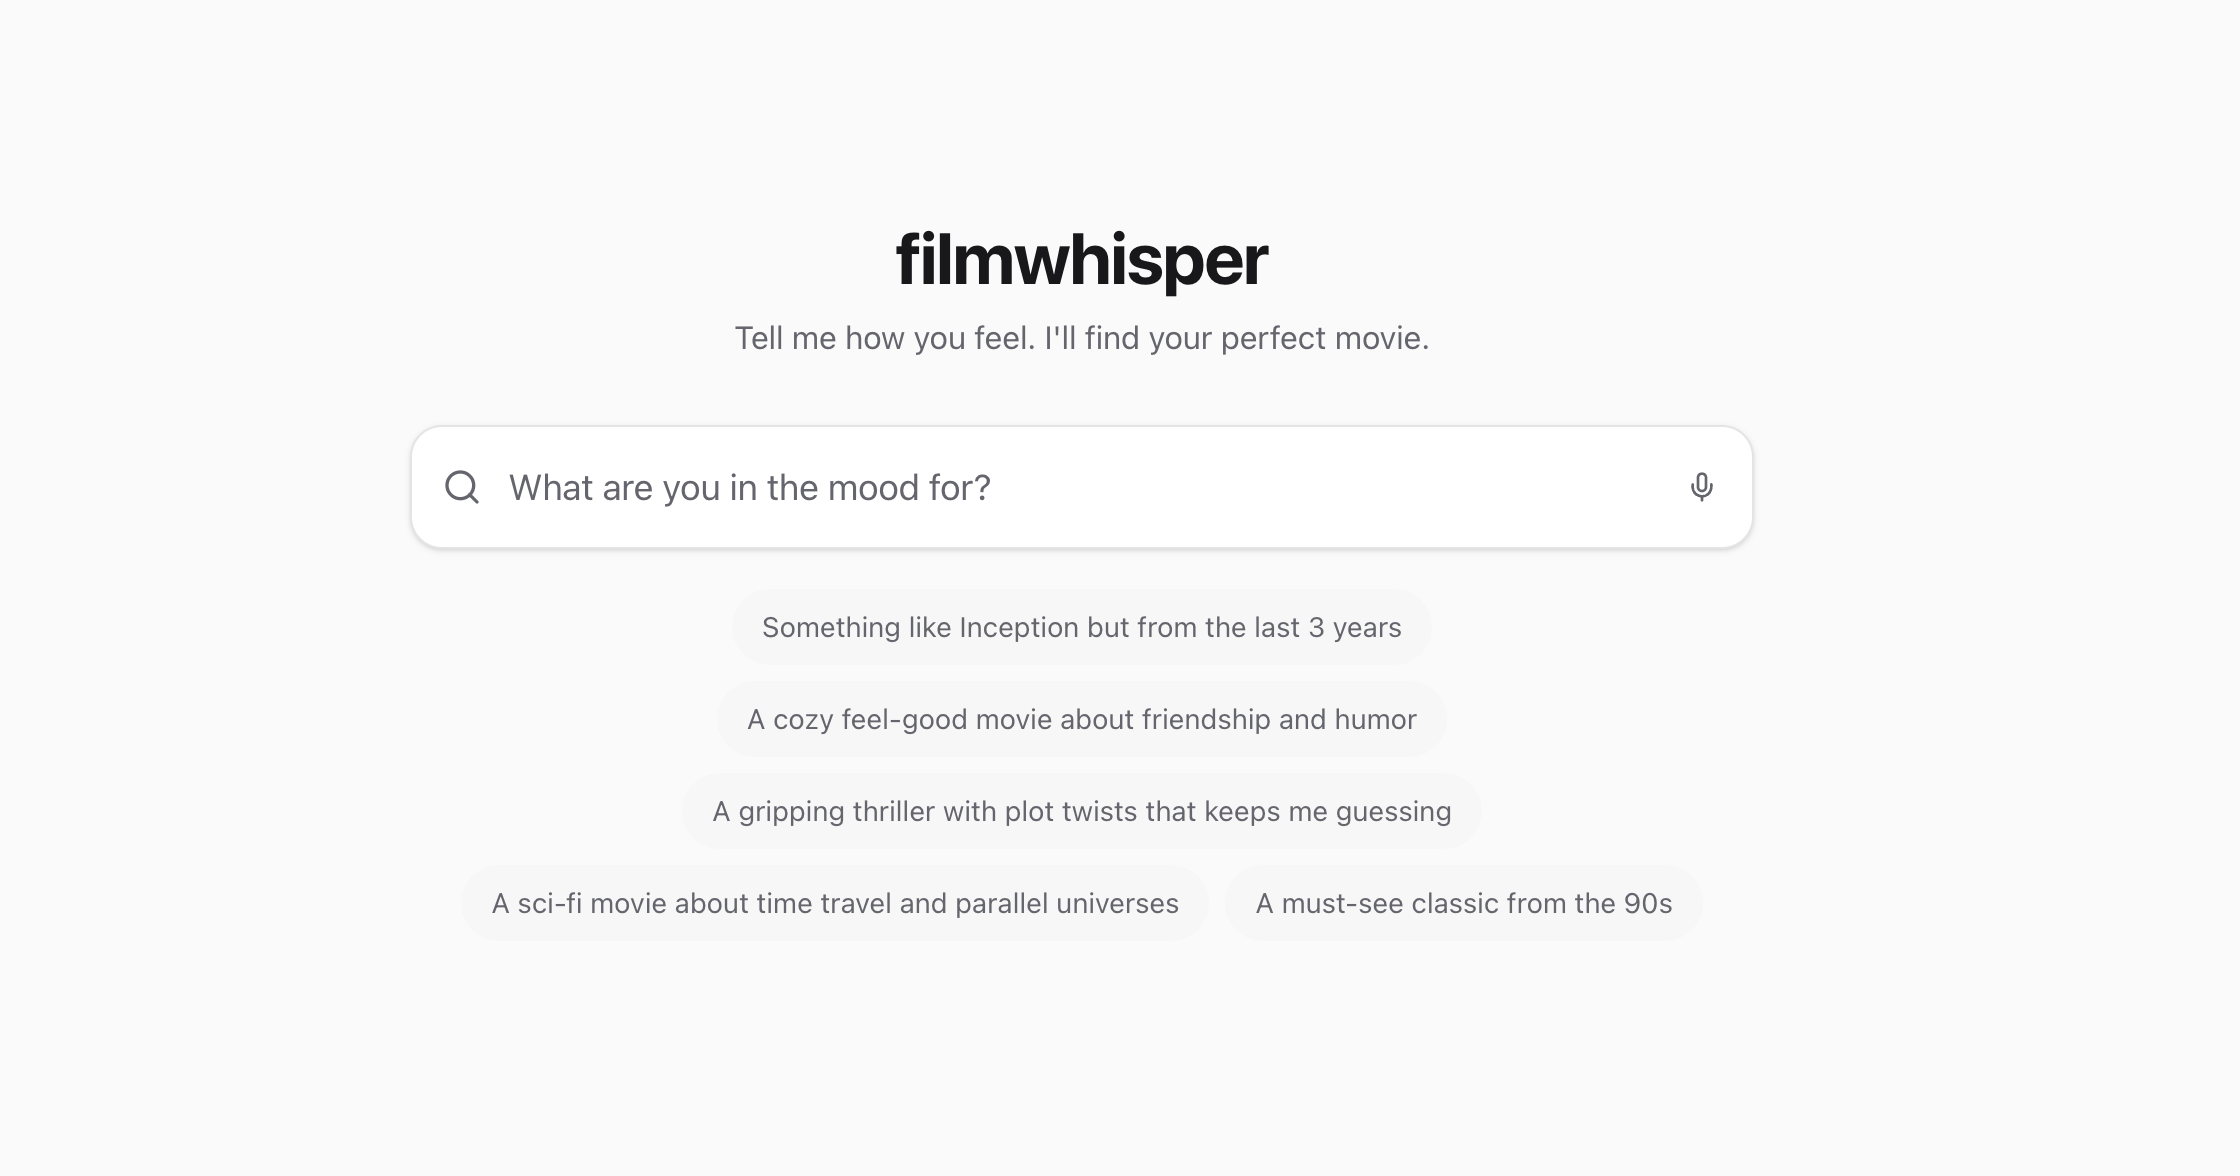
Task: Activate voice input microphone icon
Action: tap(1701, 487)
